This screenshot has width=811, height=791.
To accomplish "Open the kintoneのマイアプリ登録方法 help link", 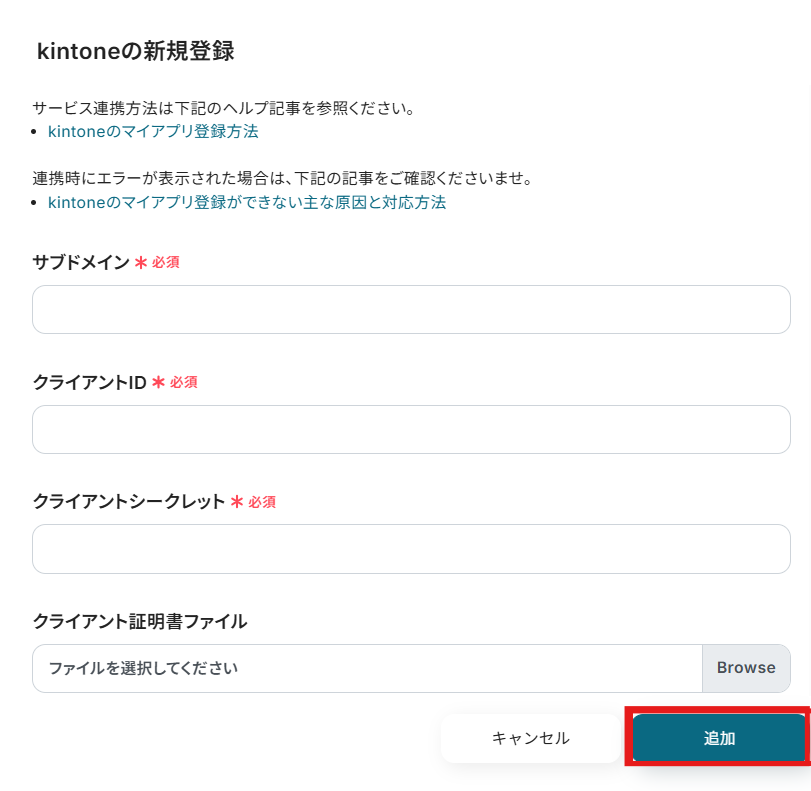I will [153, 131].
